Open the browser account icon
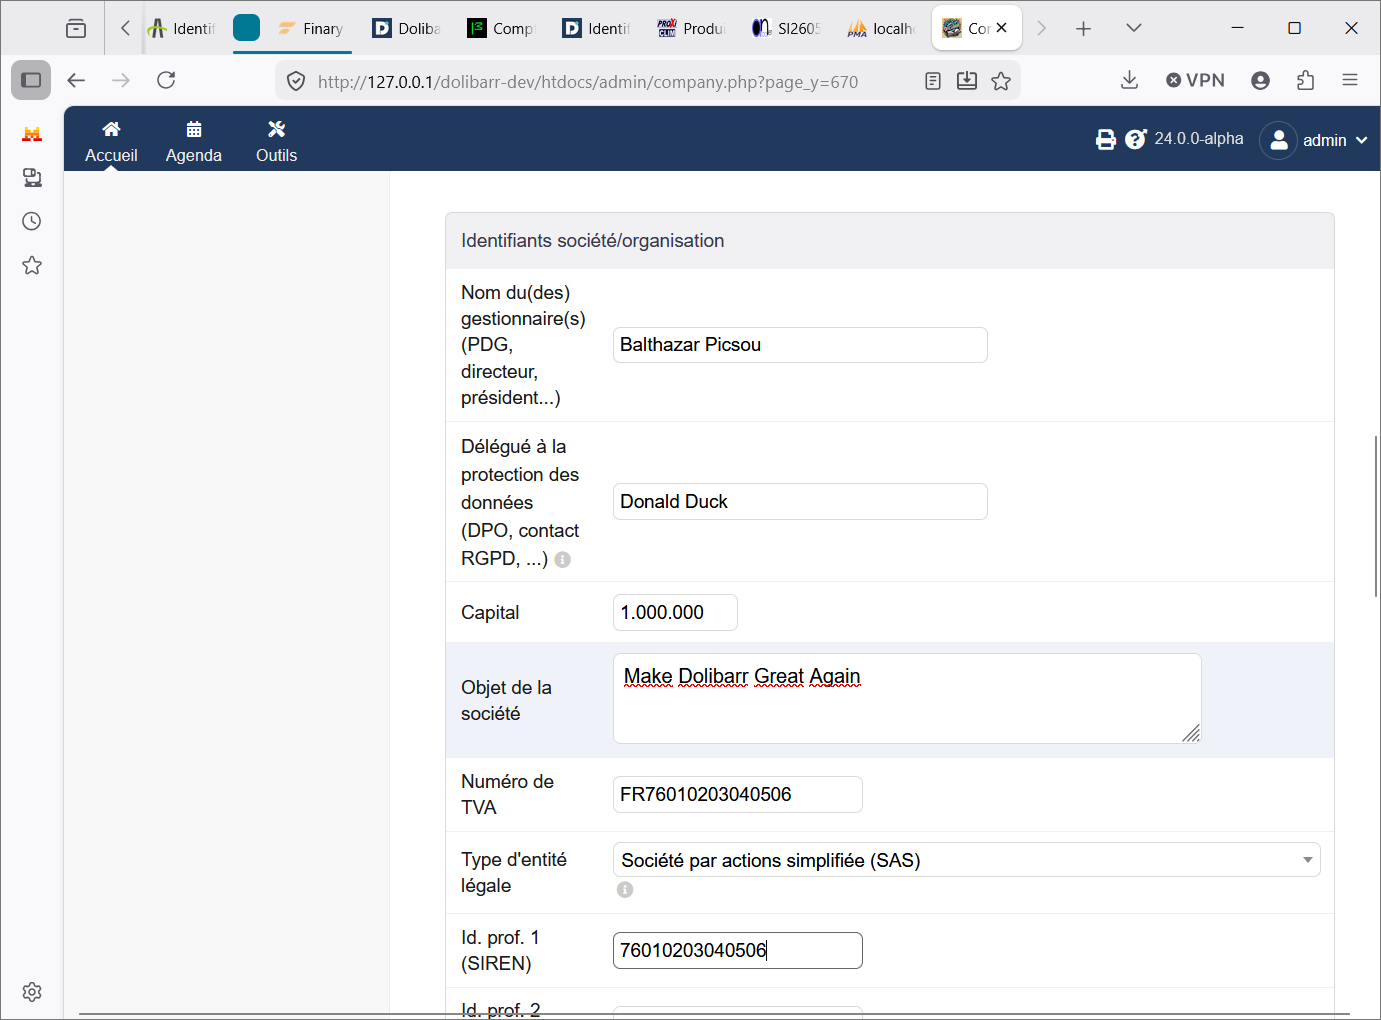Viewport: 1381px width, 1020px height. [1260, 80]
